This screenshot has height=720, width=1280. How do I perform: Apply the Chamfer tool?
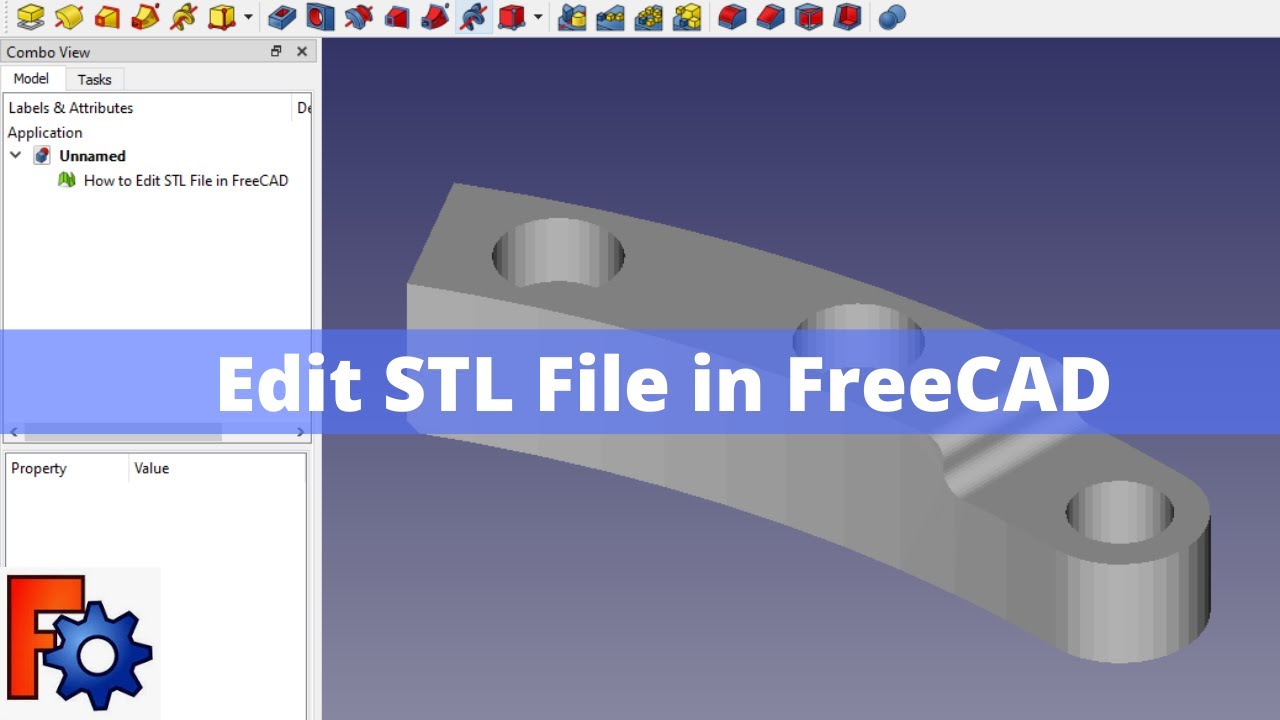771,17
